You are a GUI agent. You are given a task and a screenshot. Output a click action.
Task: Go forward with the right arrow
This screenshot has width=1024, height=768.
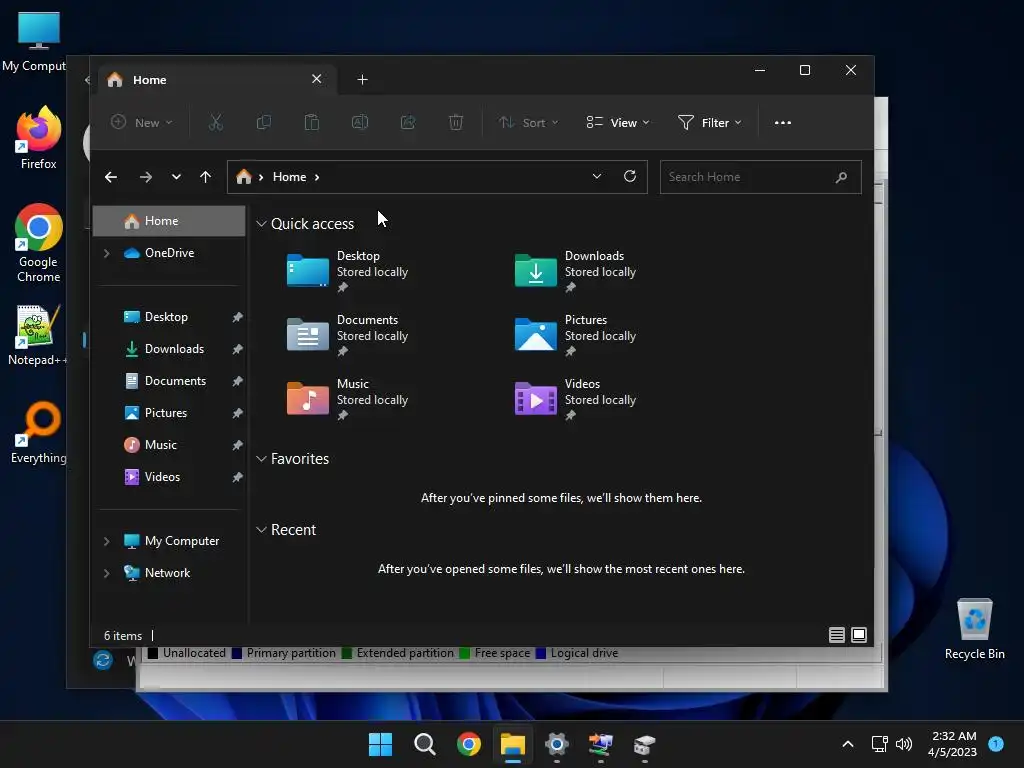(x=146, y=177)
